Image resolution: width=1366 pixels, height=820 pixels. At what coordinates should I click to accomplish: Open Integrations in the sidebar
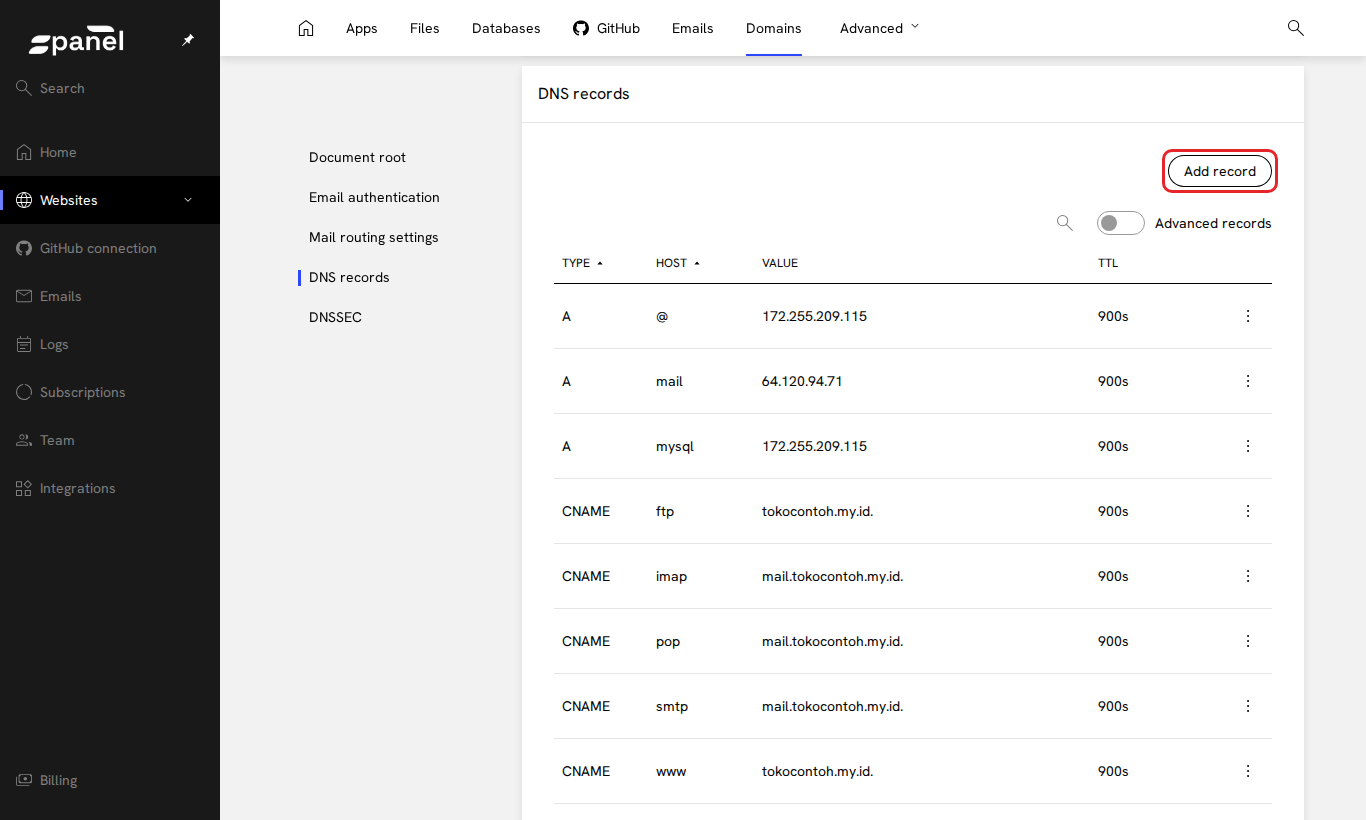(x=110, y=488)
